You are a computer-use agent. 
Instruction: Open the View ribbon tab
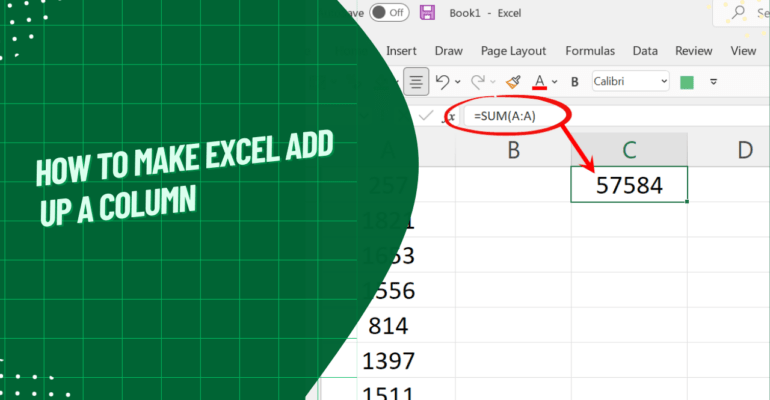tap(743, 51)
